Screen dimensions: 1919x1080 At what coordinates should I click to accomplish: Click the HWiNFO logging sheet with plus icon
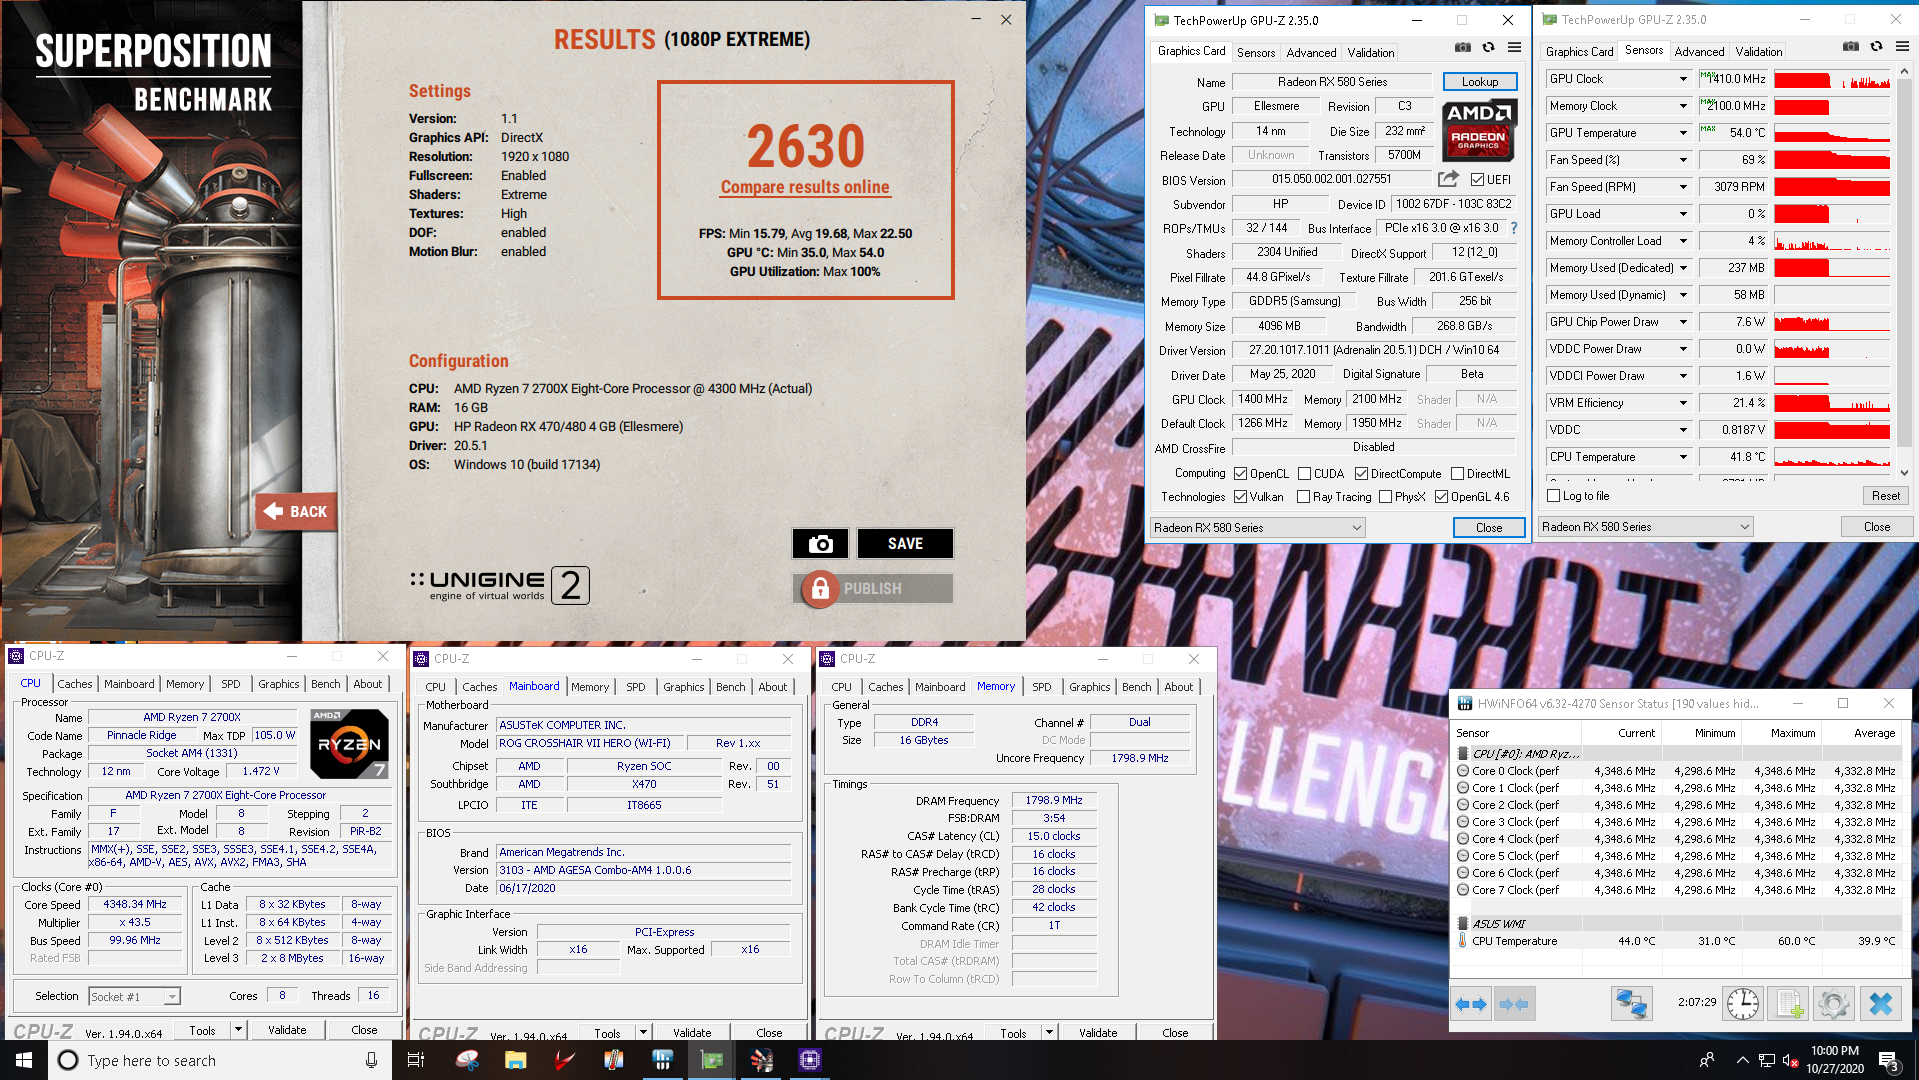[1788, 1004]
